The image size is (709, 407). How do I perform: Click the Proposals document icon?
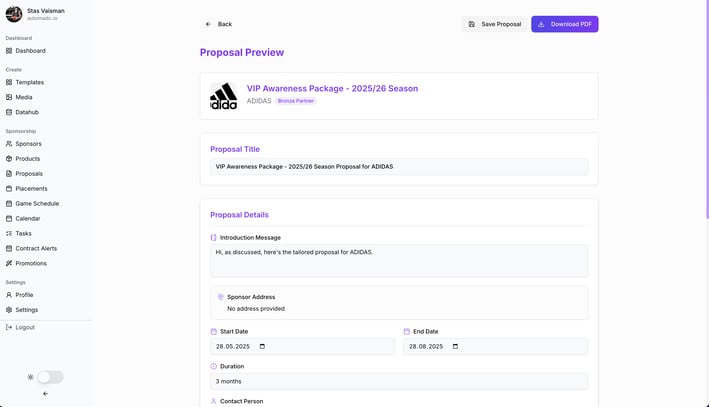click(x=9, y=174)
